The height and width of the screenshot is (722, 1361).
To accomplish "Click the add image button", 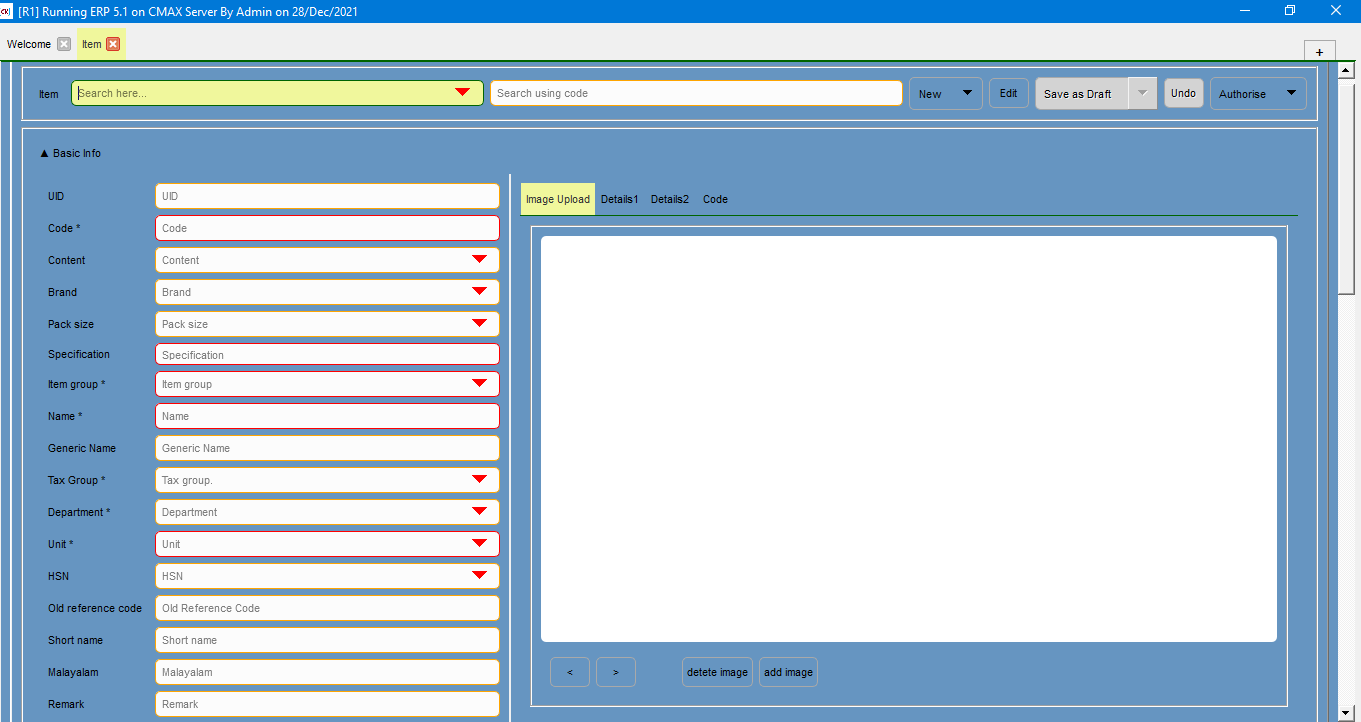I will coord(788,672).
